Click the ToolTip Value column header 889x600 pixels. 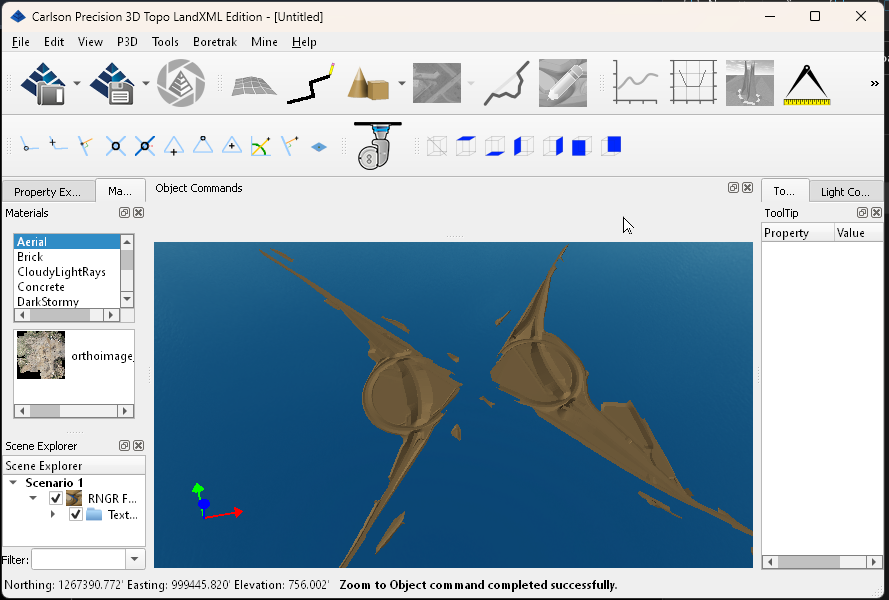[858, 233]
